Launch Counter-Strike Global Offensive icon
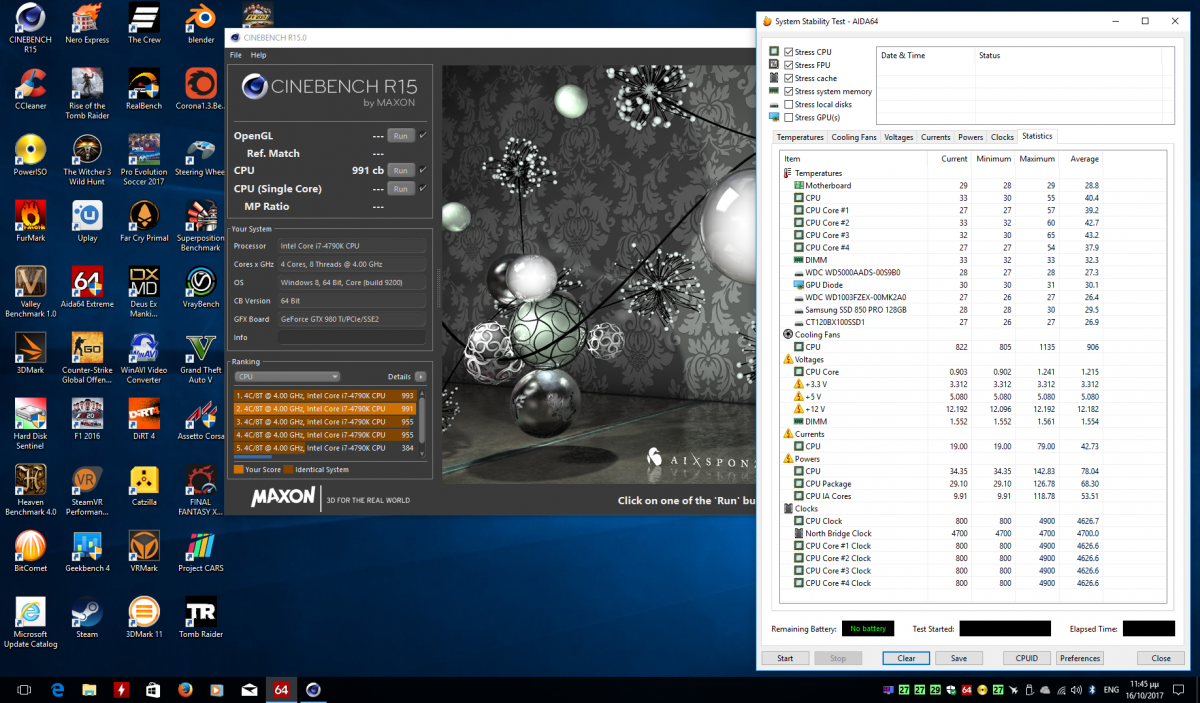Viewport: 1200px width, 703px height. pos(87,358)
